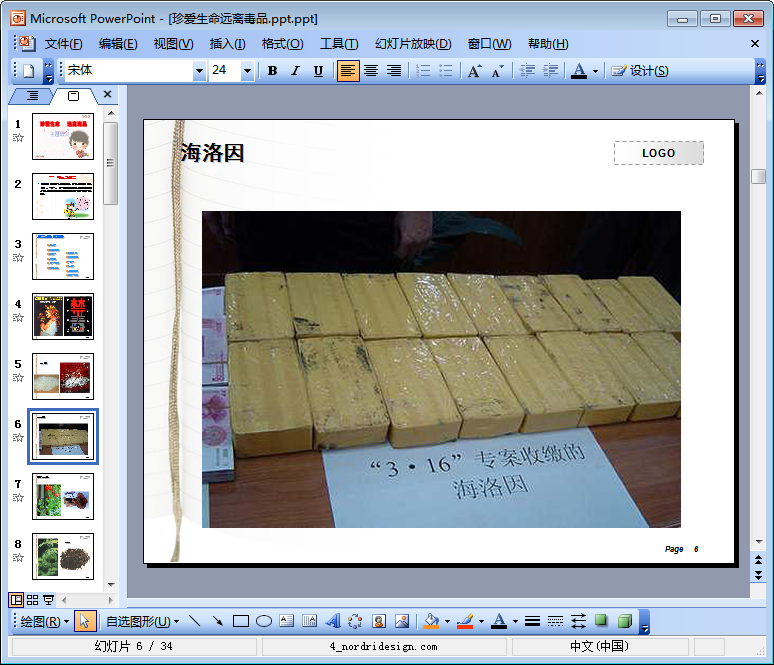Open 视图(V) menu
The height and width of the screenshot is (665, 774).
click(173, 44)
